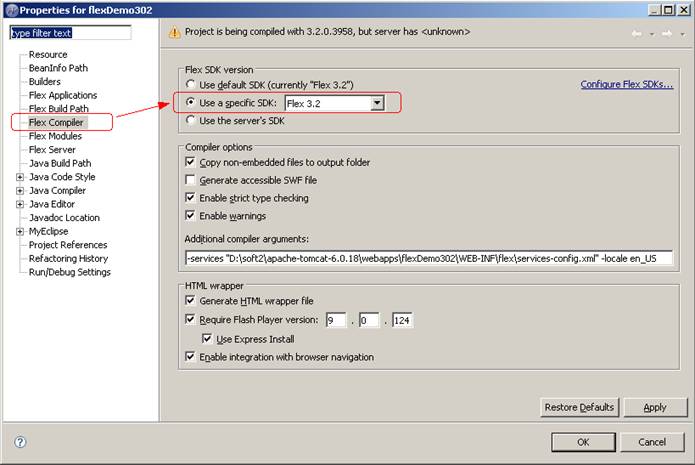Enable Generate accessible SWF file checkbox
Screen dimensions: 695x465
coord(190,180)
